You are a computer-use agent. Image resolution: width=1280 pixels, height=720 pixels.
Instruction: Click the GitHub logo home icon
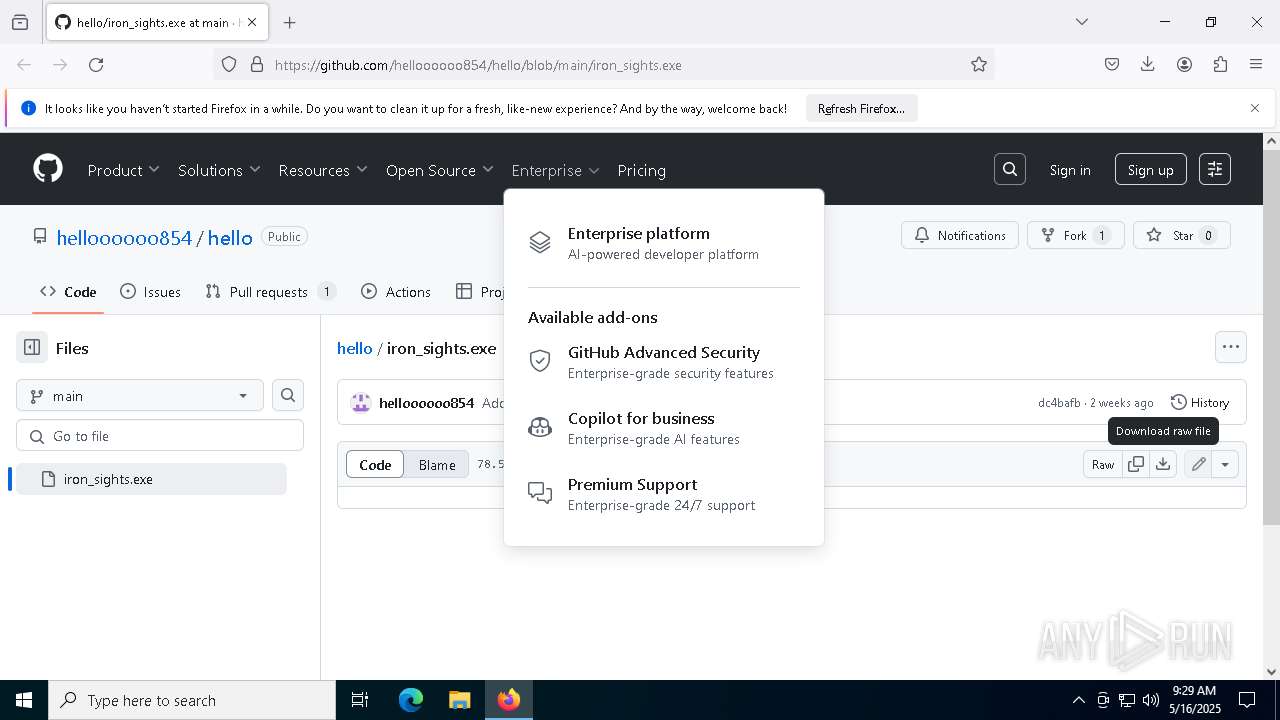(x=48, y=169)
